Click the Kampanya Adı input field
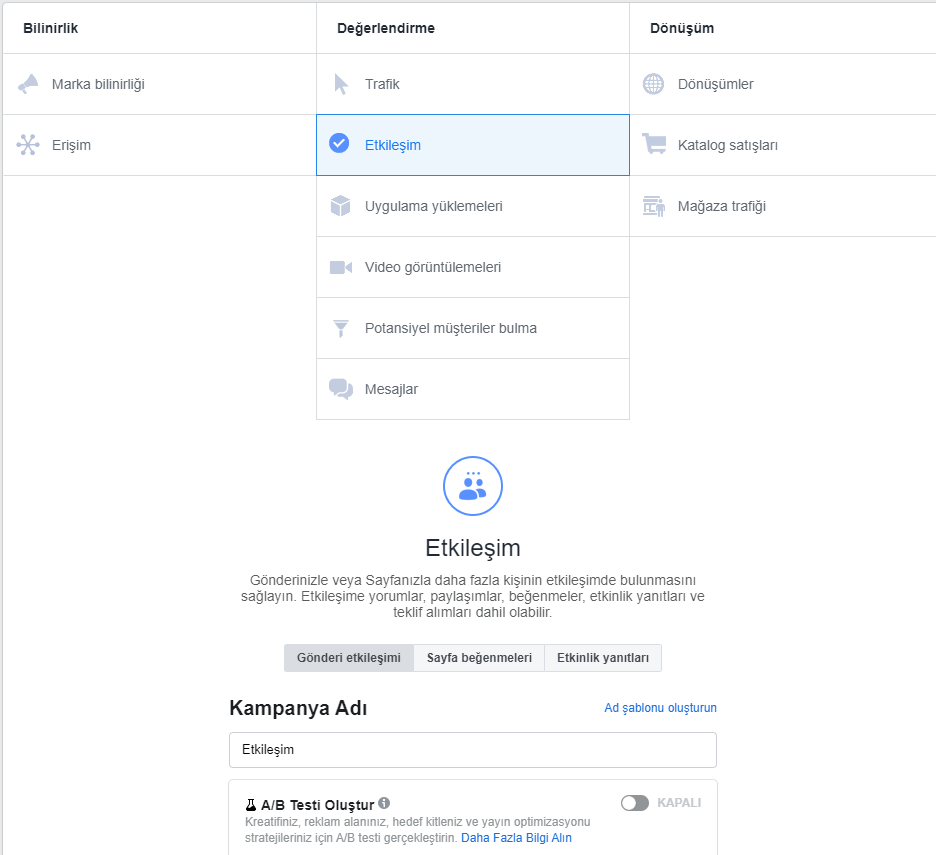 [x=473, y=750]
